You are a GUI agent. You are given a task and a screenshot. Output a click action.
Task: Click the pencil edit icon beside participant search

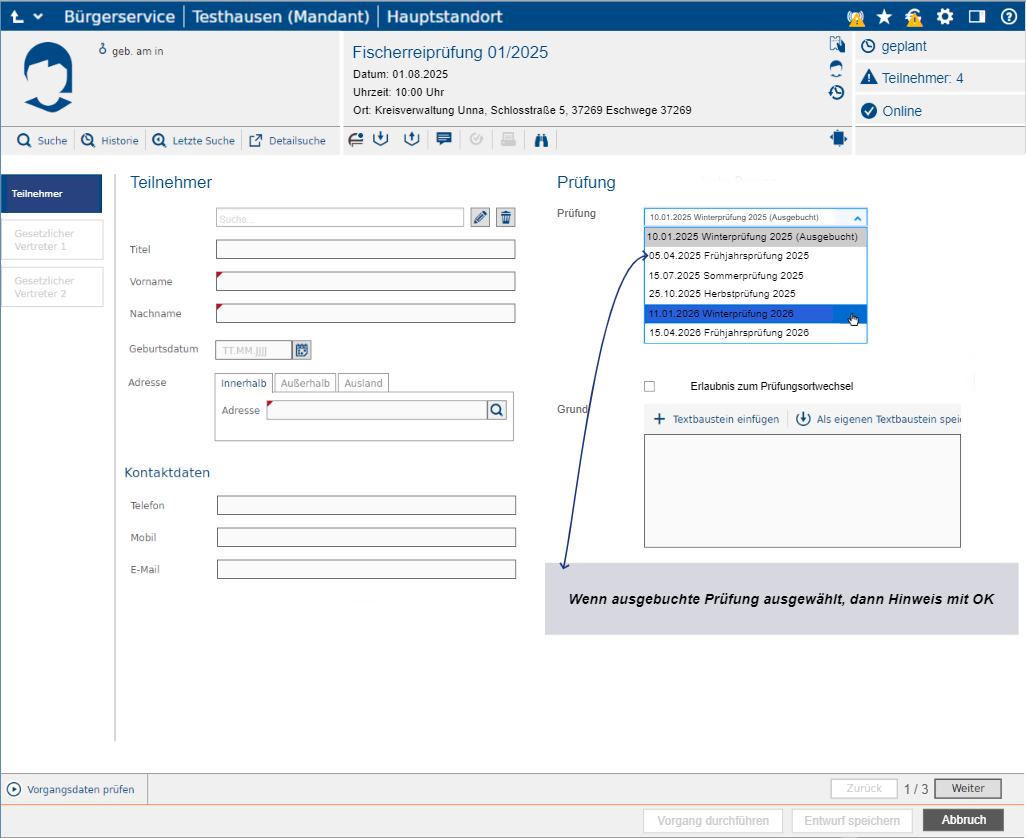pyautogui.click(x=480, y=217)
